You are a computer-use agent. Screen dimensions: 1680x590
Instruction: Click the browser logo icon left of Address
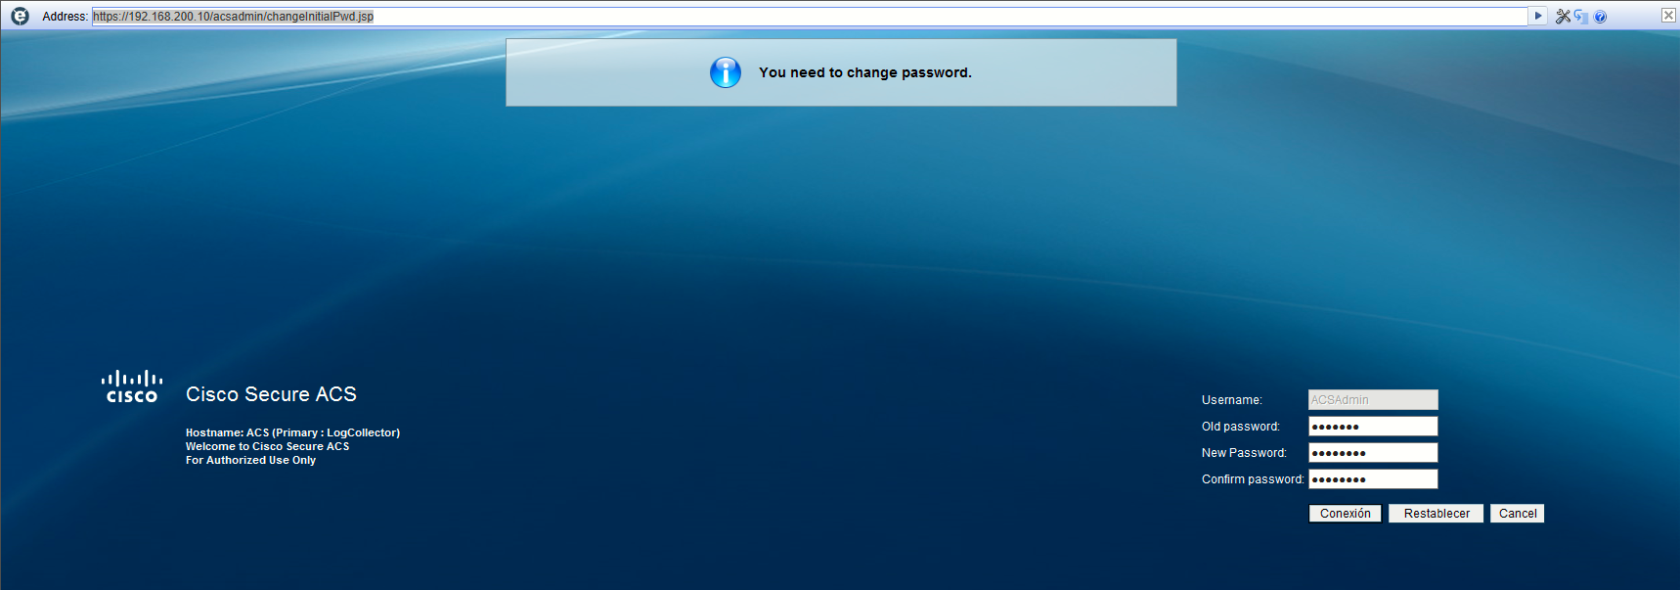tap(20, 16)
